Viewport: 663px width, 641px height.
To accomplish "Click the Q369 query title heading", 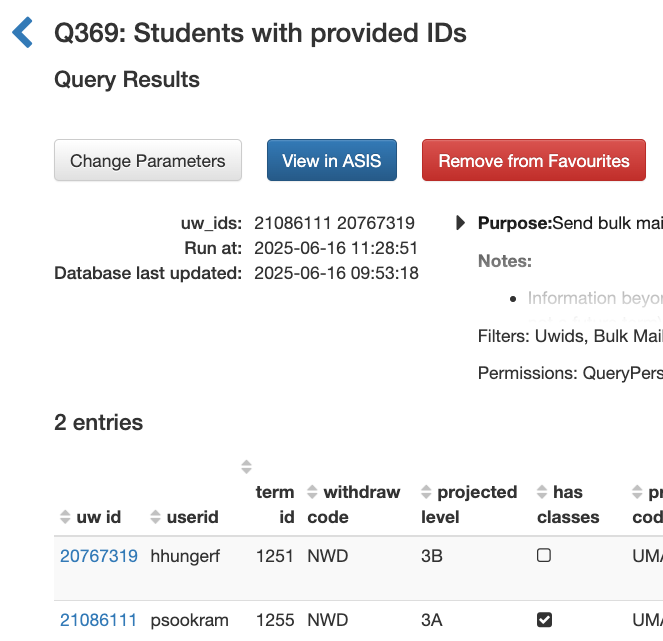I will tap(260, 33).
